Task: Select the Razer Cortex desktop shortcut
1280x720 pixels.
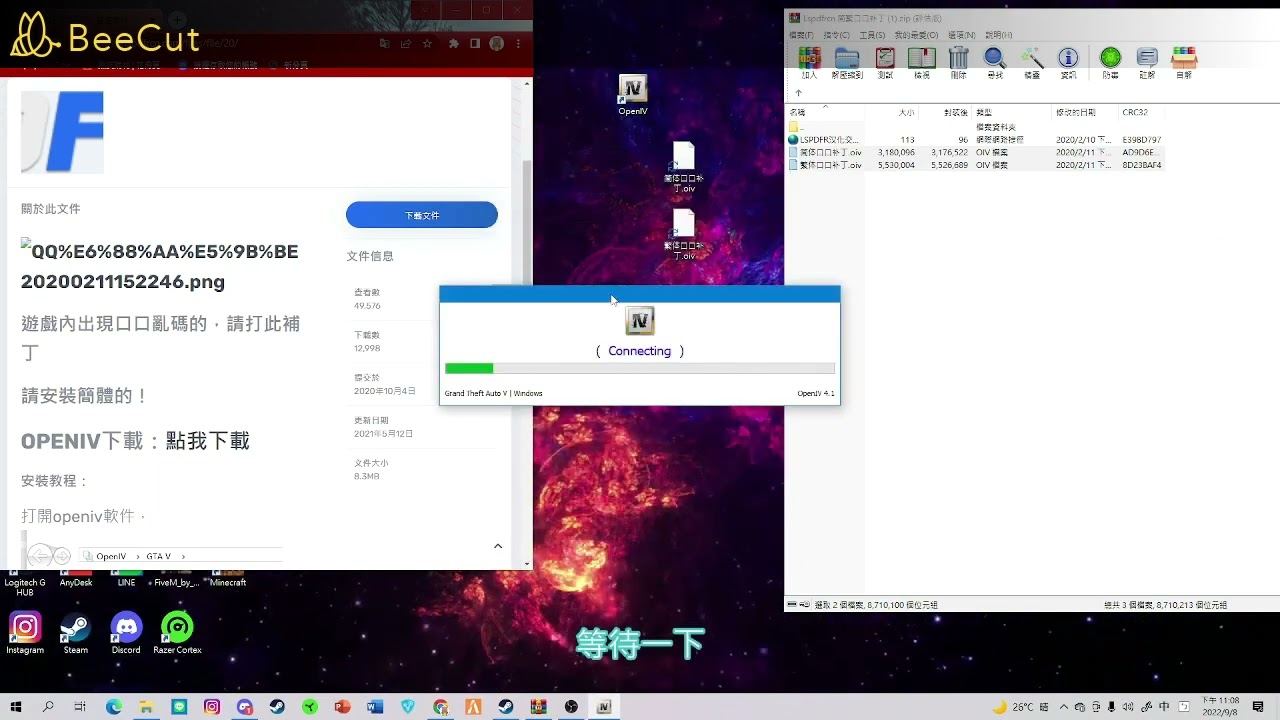Action: [177, 633]
